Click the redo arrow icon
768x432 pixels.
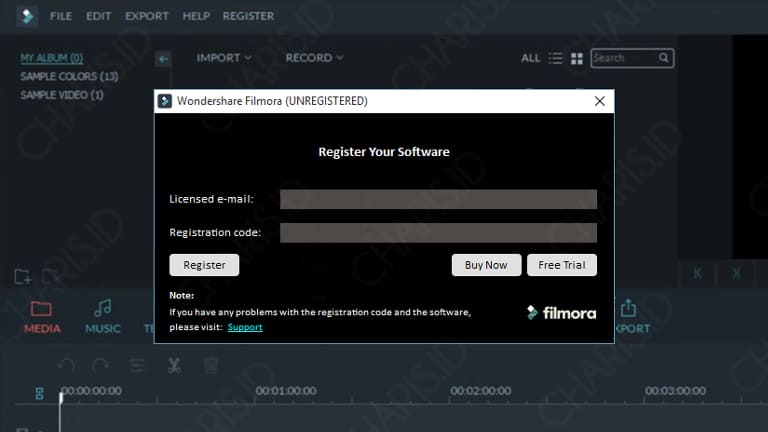(x=100, y=366)
